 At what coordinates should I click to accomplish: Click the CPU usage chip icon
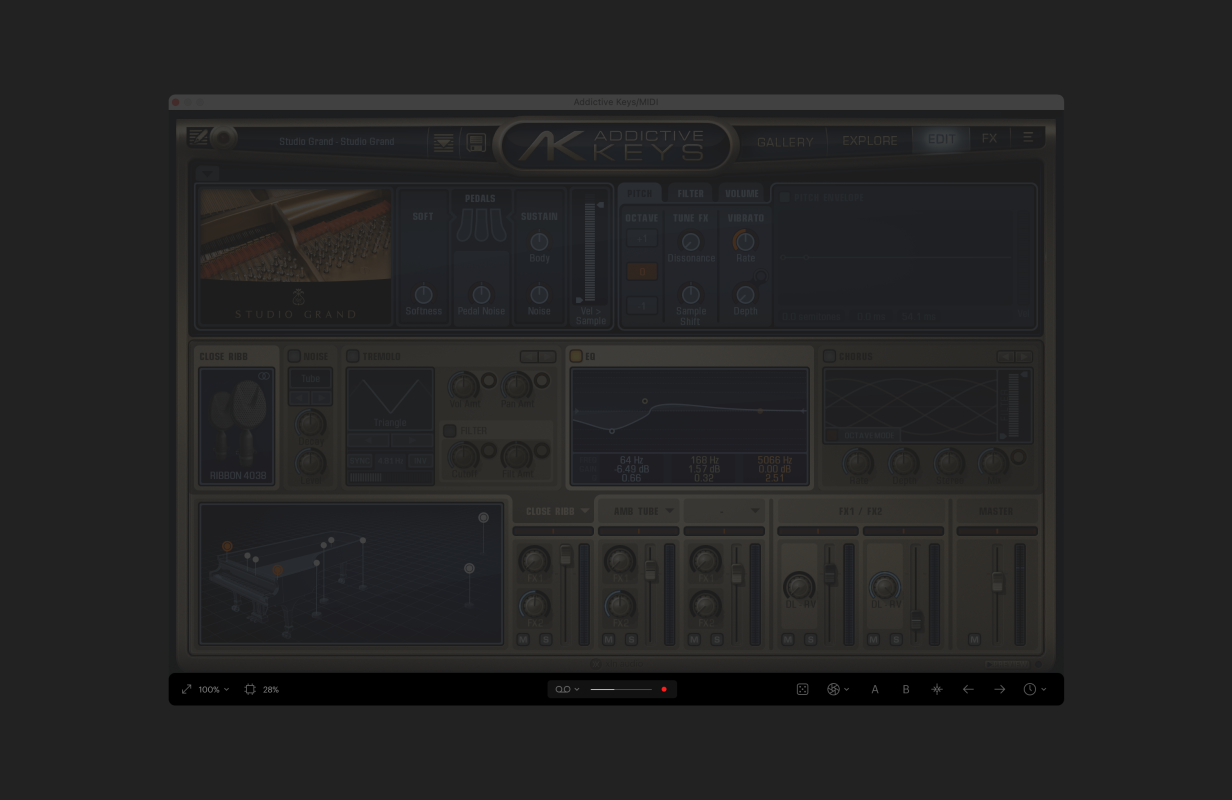click(x=250, y=689)
